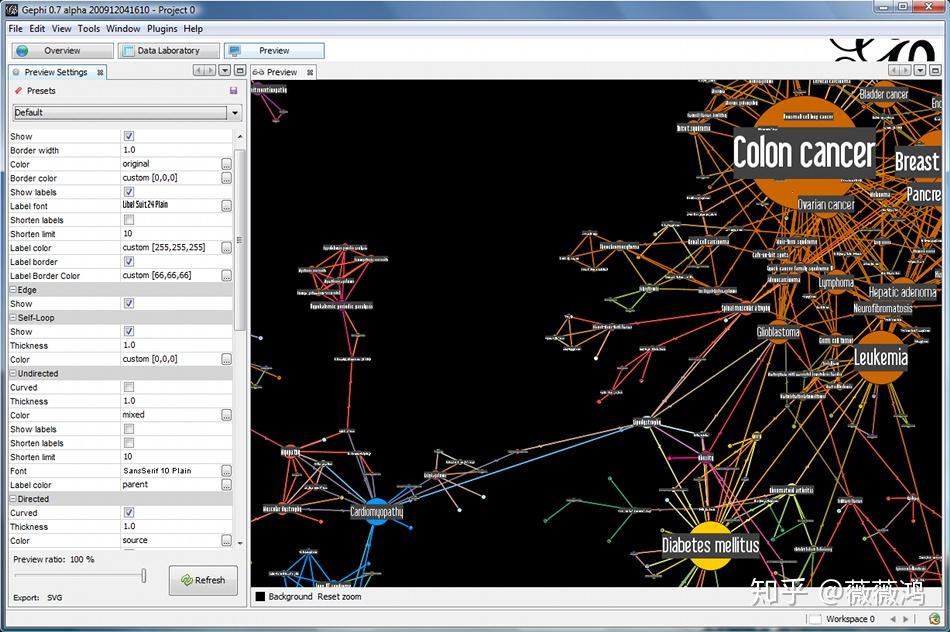Toggle the Label border checkbox
950x632 pixels.
129,262
